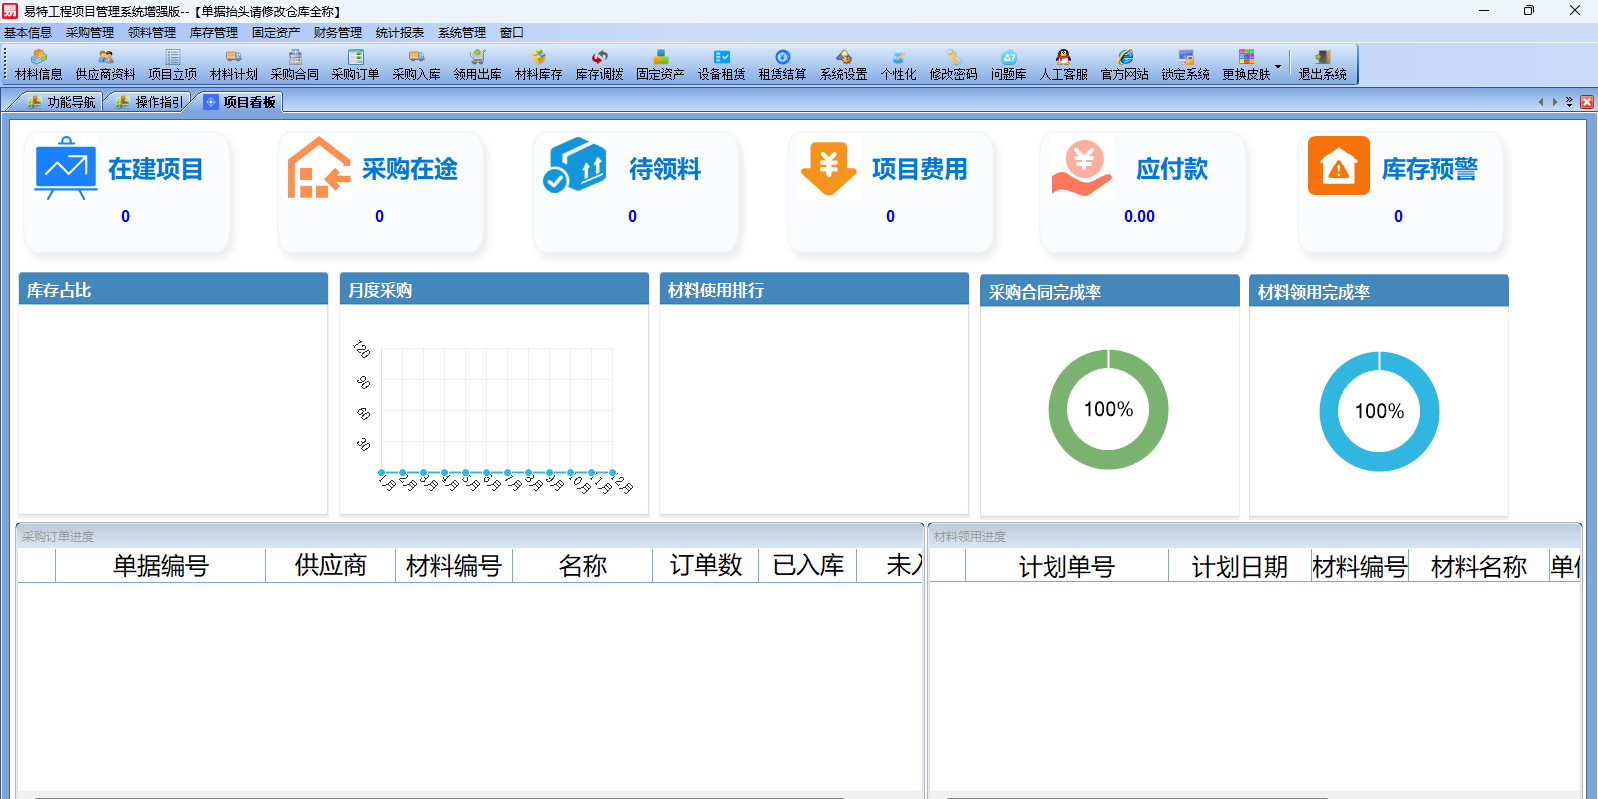Open 修改密码 key icon
The image size is (1598, 799).
point(953,65)
